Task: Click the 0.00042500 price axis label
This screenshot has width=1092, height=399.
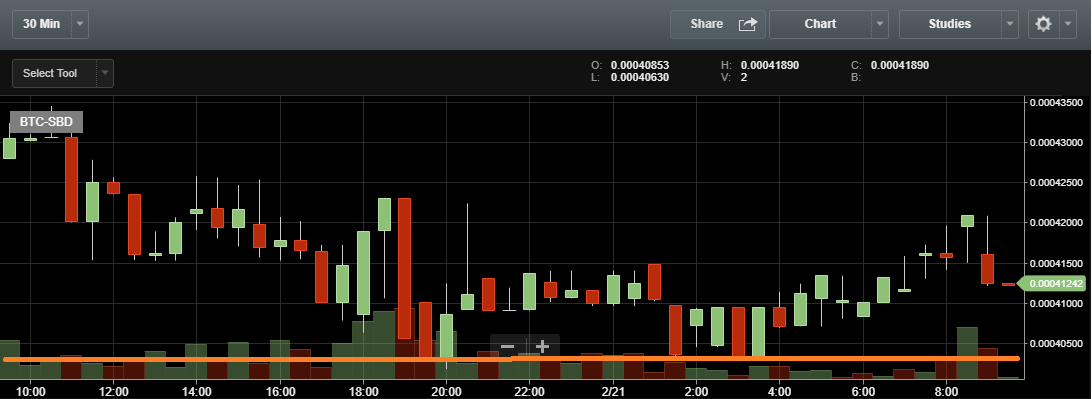Action: coord(1056,182)
